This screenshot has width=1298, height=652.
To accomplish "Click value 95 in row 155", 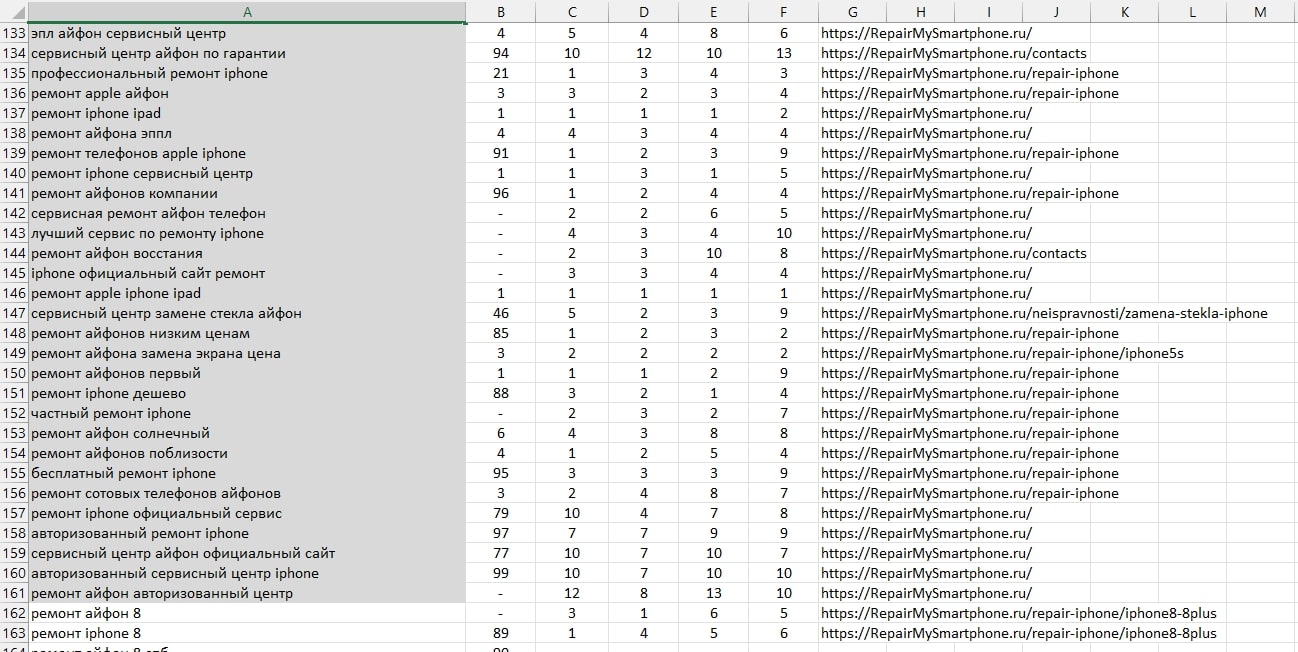I will [x=501, y=473].
